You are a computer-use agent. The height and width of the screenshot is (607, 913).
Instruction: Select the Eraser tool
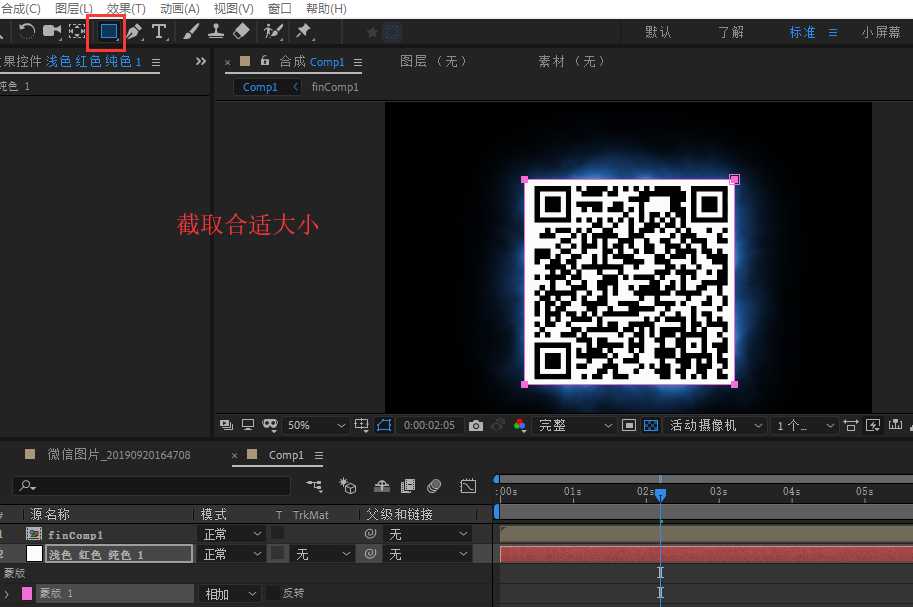pyautogui.click(x=241, y=32)
